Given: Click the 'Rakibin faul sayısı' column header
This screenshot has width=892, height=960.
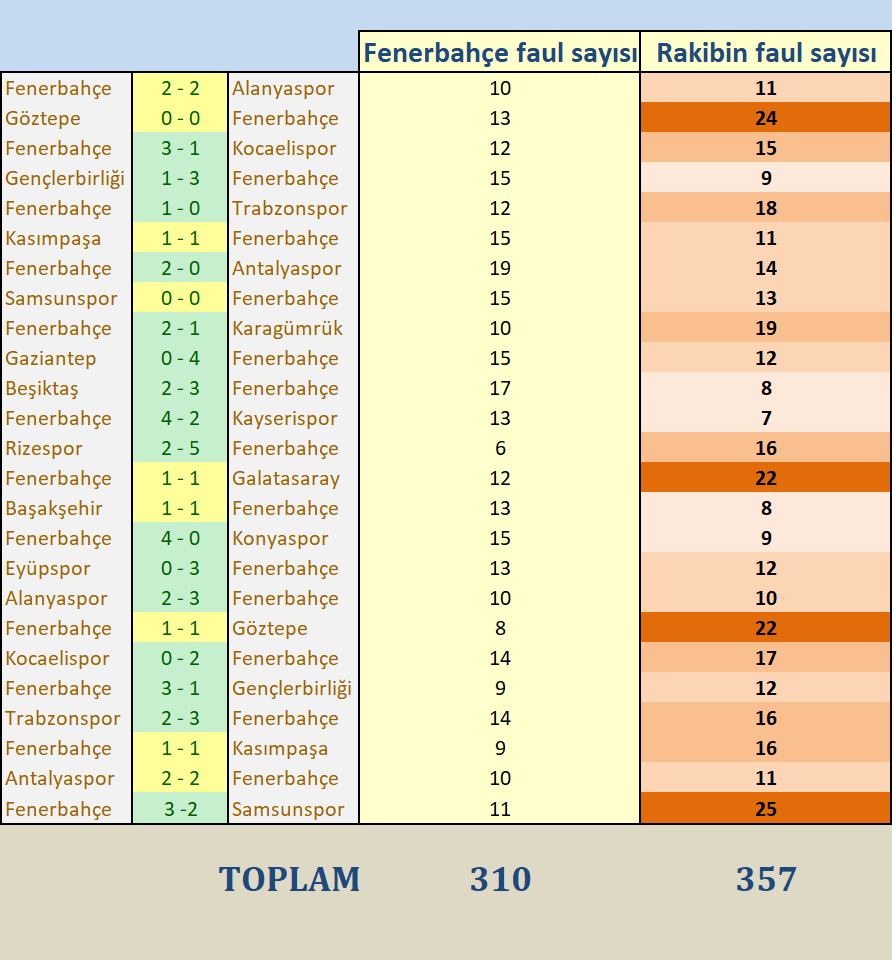Looking at the screenshot, I should (x=766, y=52).
